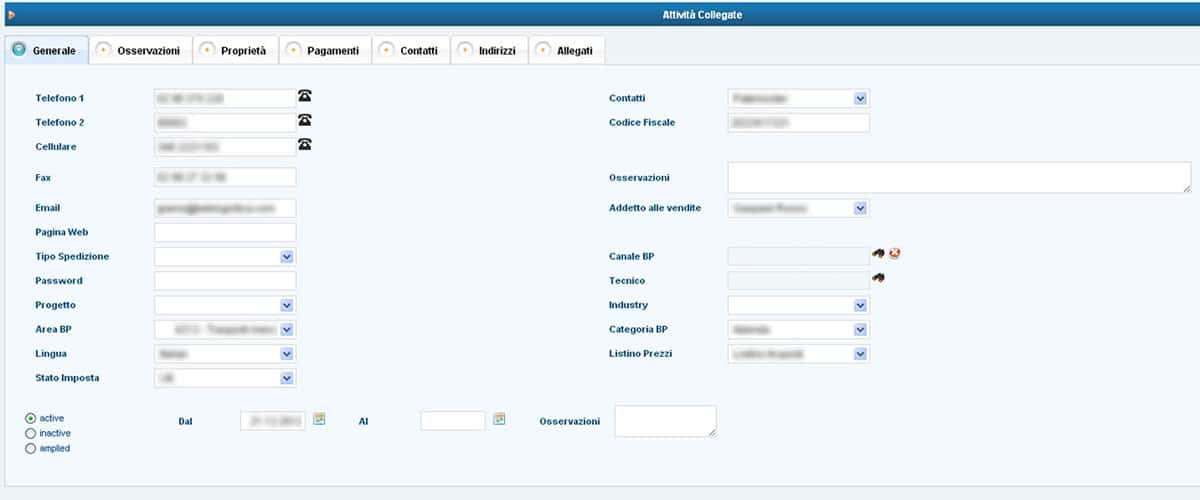Open the Allegati tab
The image size is (1200, 500).
(567, 51)
